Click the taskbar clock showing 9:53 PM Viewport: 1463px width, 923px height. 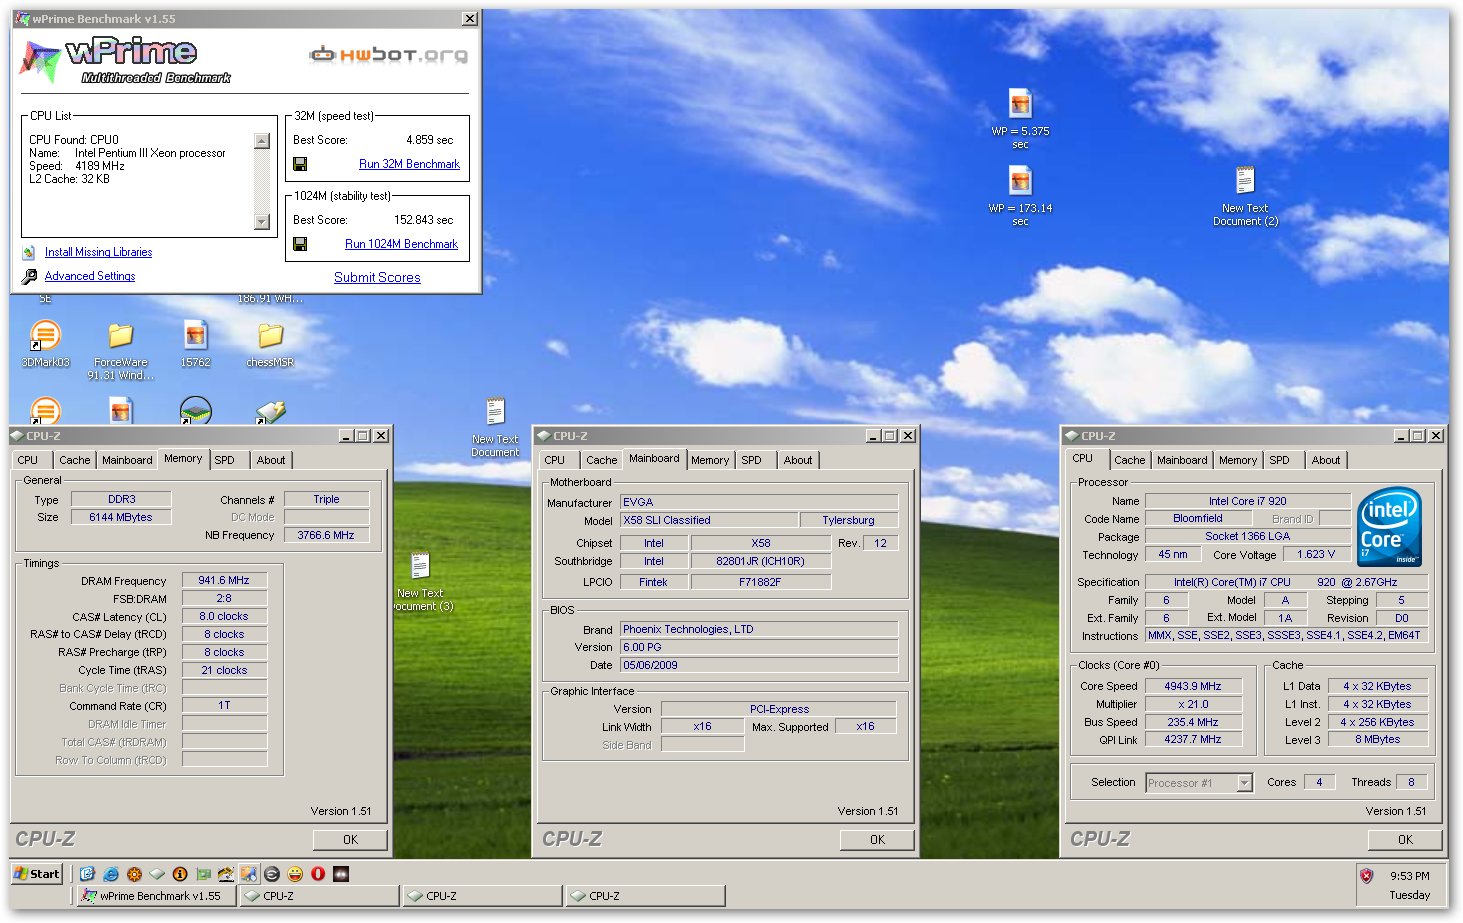(x=1409, y=876)
